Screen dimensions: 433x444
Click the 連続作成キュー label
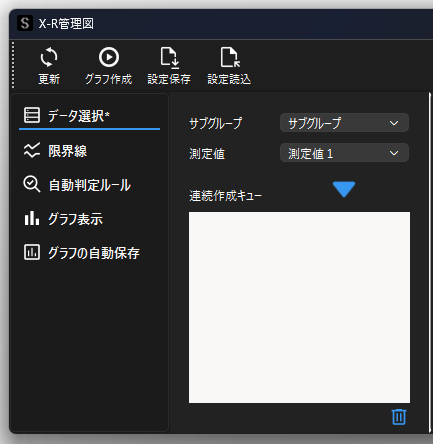(x=225, y=196)
